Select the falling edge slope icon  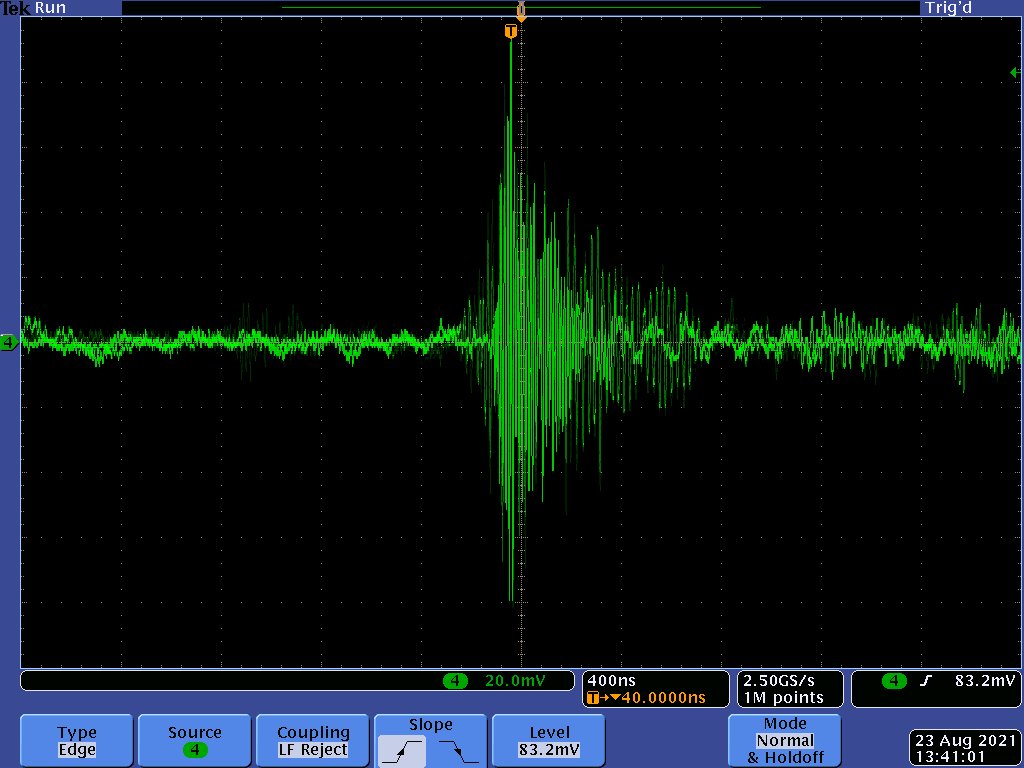click(459, 750)
